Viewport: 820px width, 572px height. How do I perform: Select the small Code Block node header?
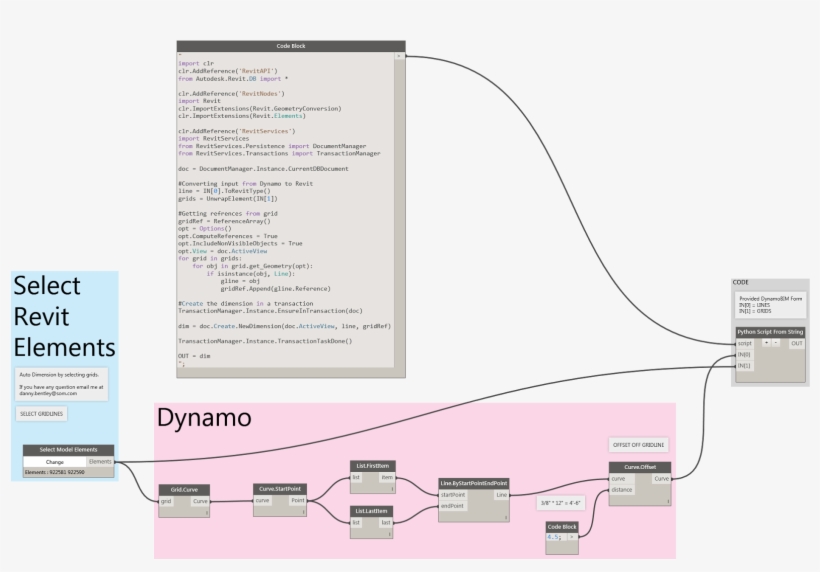click(562, 527)
